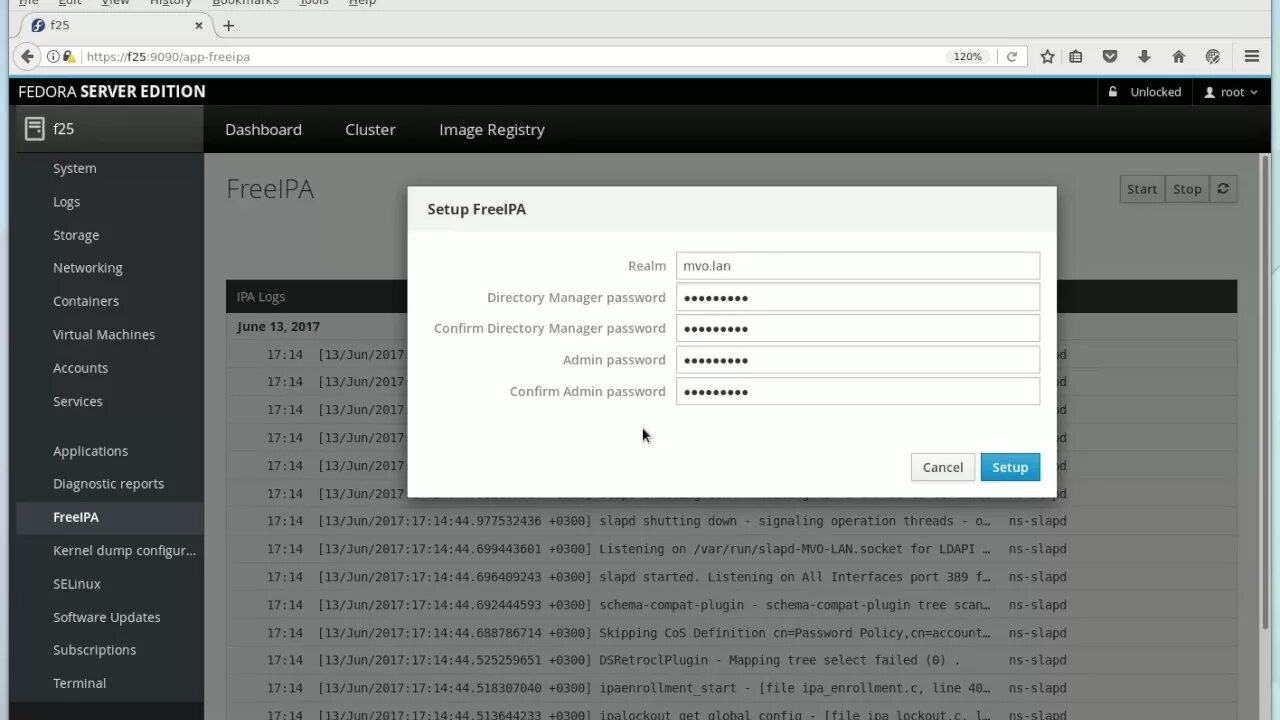The image size is (1280, 720).
Task: Open the Pocket icon in toolbar
Action: click(x=1110, y=57)
